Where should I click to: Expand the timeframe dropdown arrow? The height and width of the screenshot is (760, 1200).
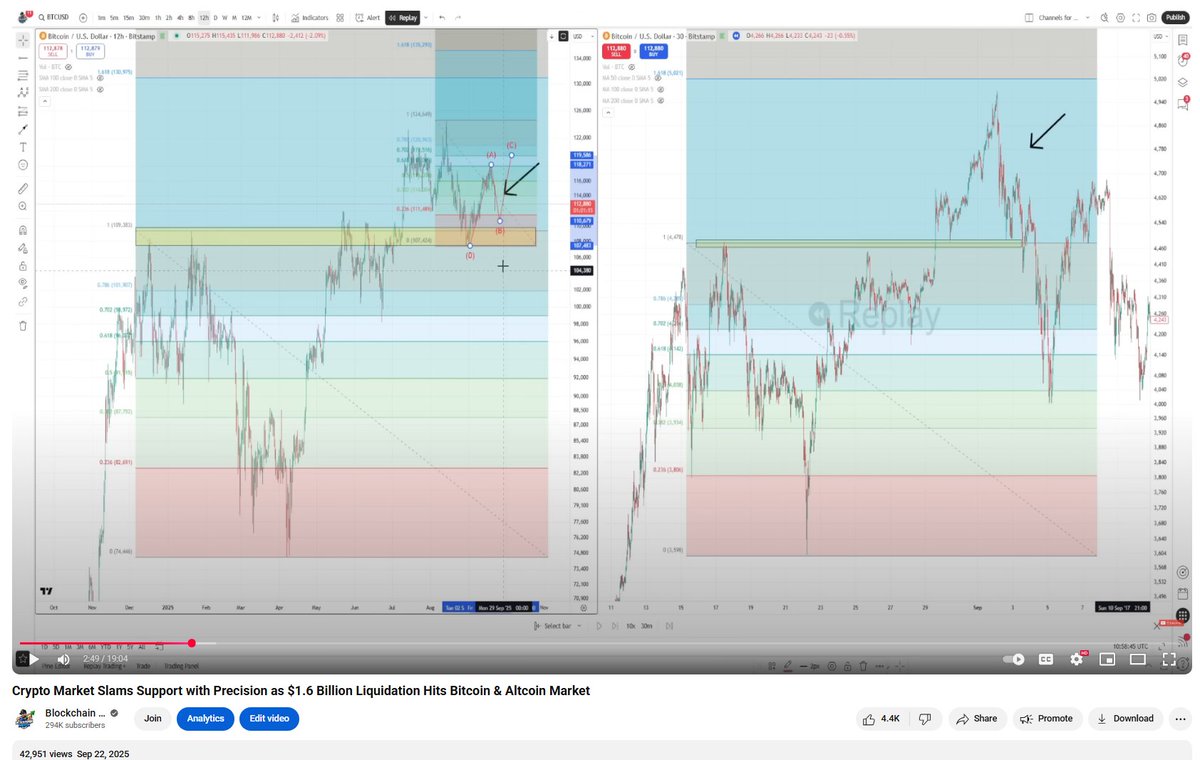260,17
